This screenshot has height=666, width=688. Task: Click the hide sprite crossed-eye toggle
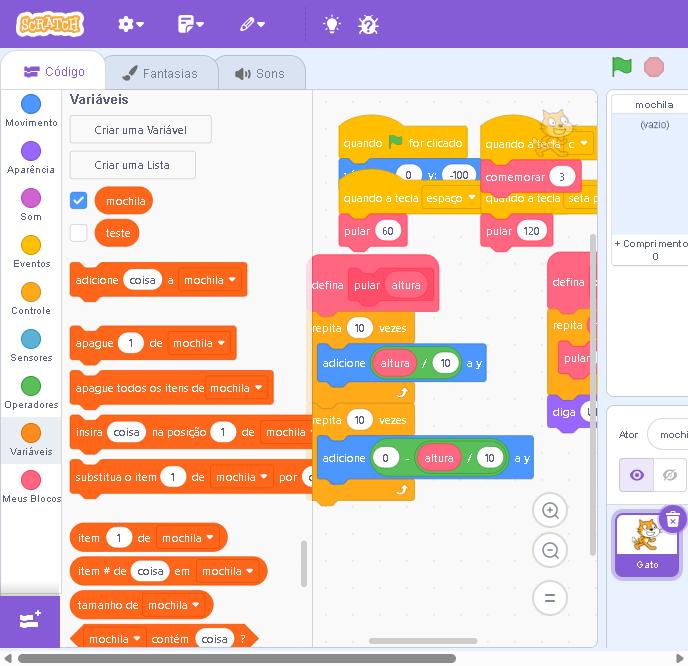670,475
